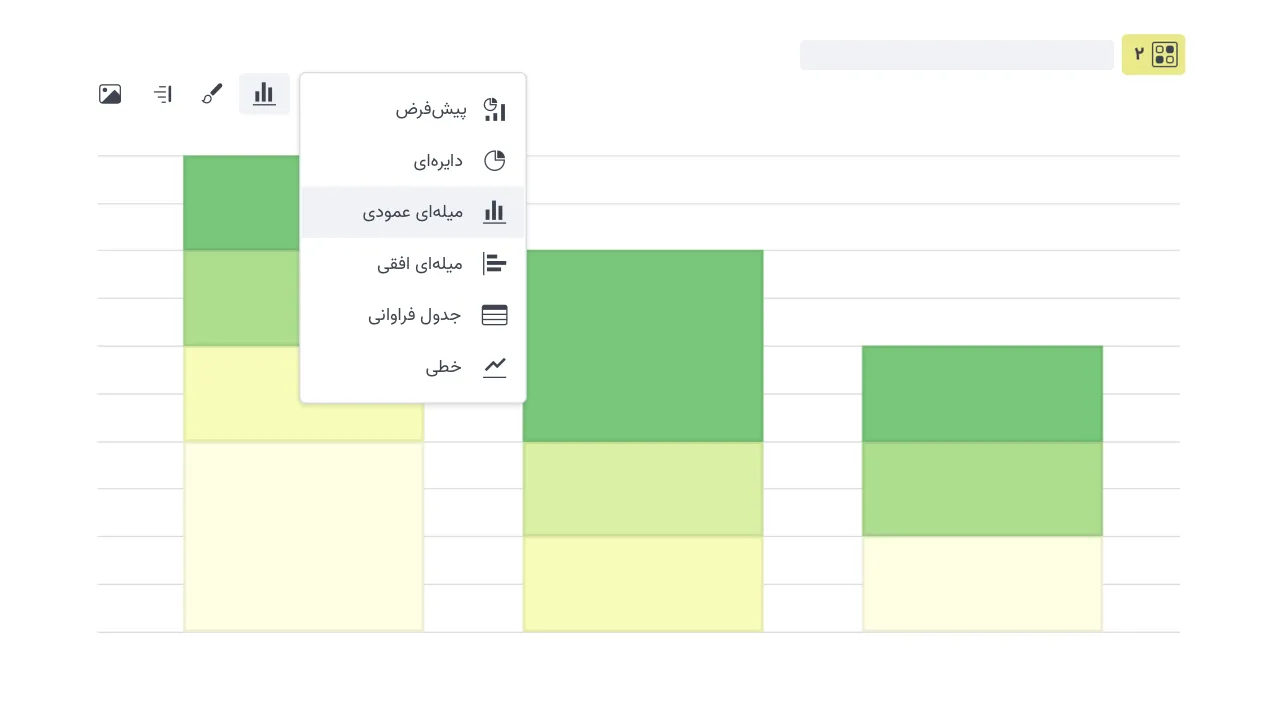Screen dimensions: 1280x720
Task: Click the bar chart type toolbar icon
Action: pos(264,94)
